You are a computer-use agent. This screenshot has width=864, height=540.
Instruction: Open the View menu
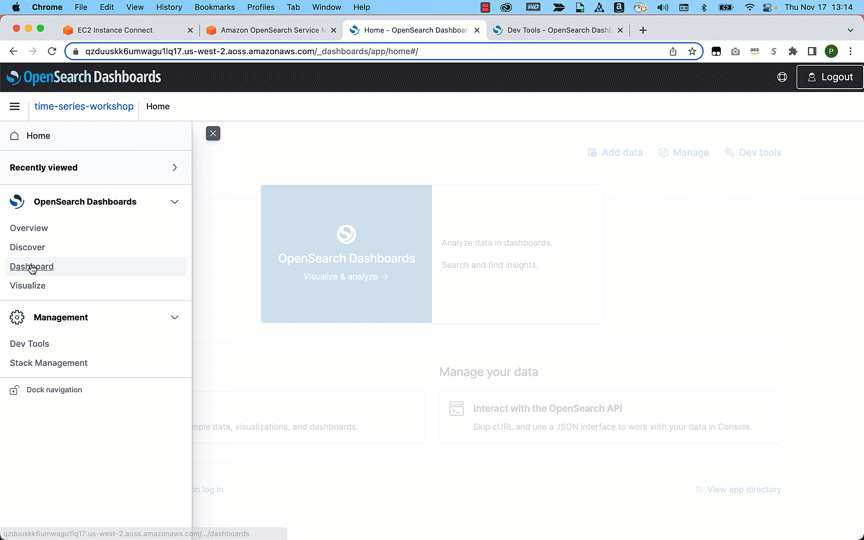pos(135,7)
